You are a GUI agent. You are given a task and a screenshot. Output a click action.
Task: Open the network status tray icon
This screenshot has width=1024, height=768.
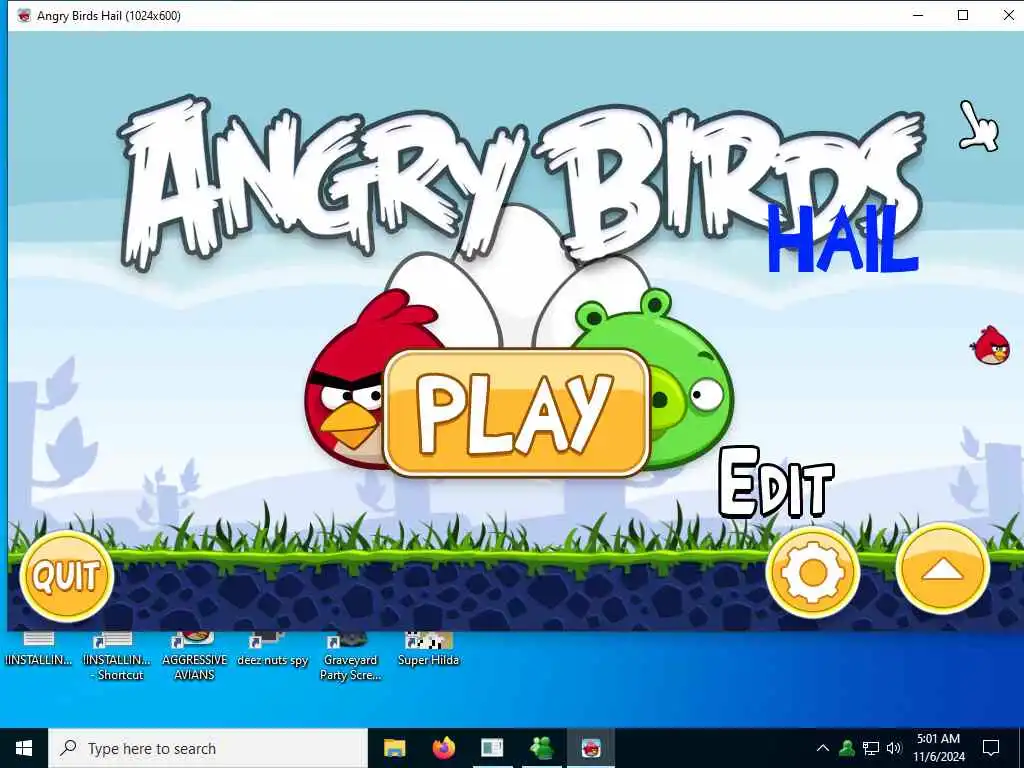pyautogui.click(x=871, y=748)
